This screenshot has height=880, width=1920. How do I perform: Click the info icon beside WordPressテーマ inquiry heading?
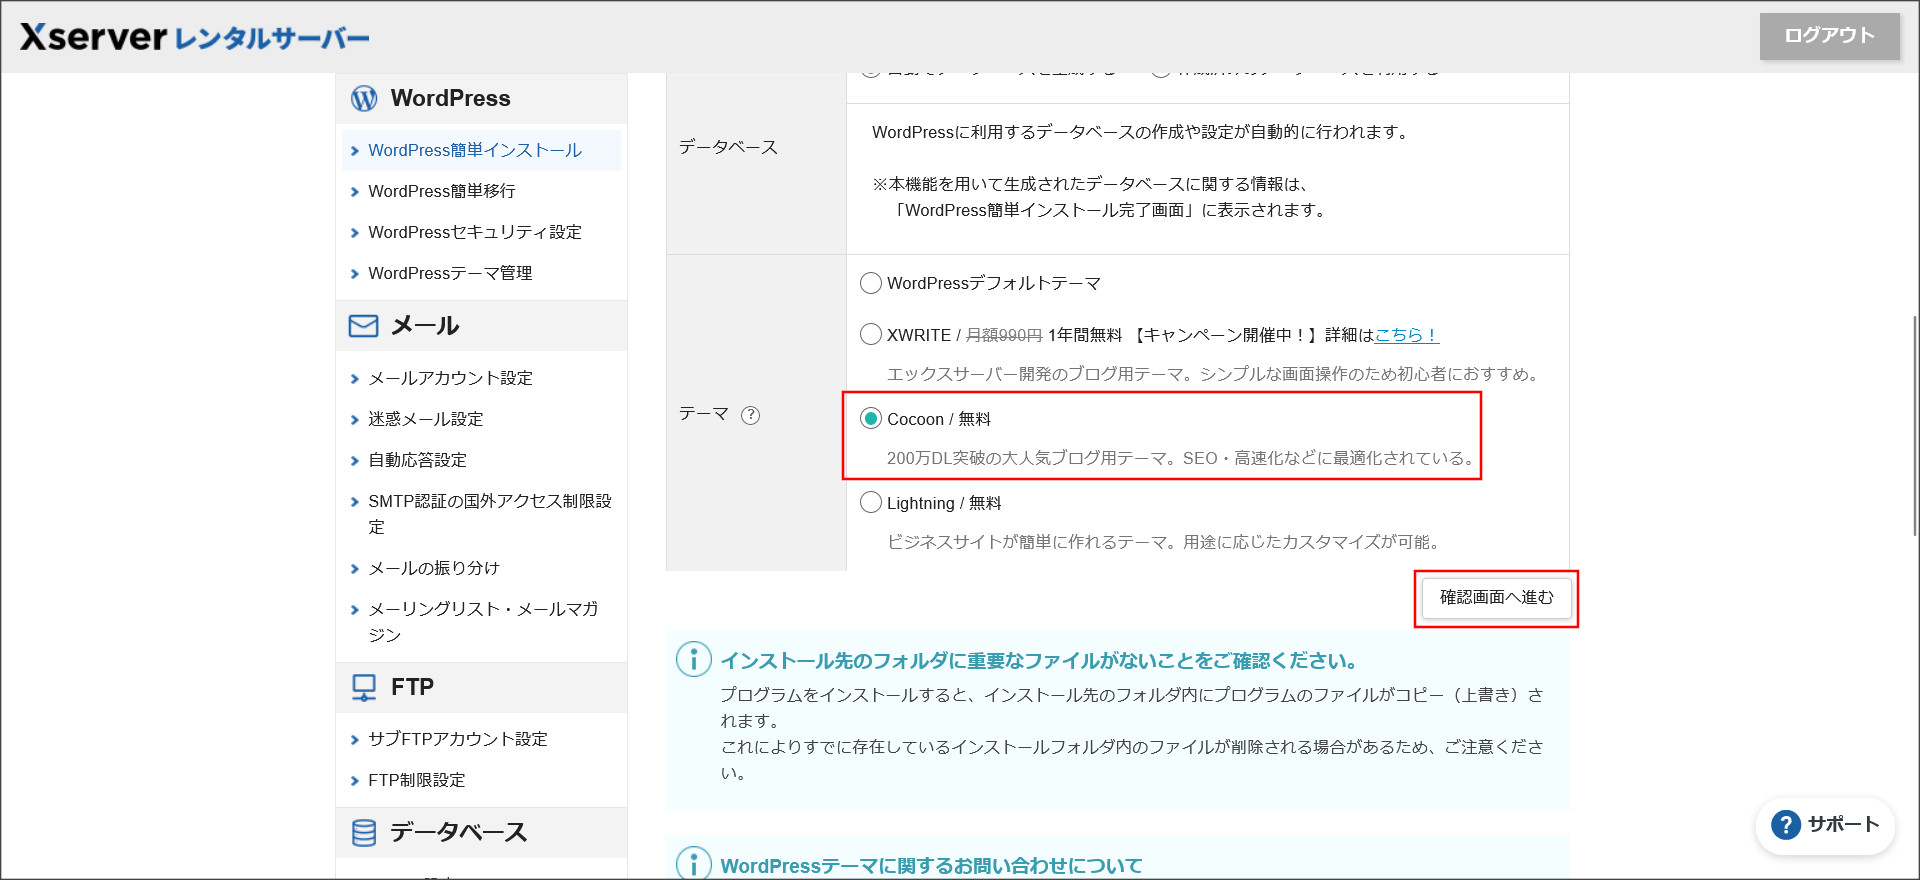tap(693, 863)
